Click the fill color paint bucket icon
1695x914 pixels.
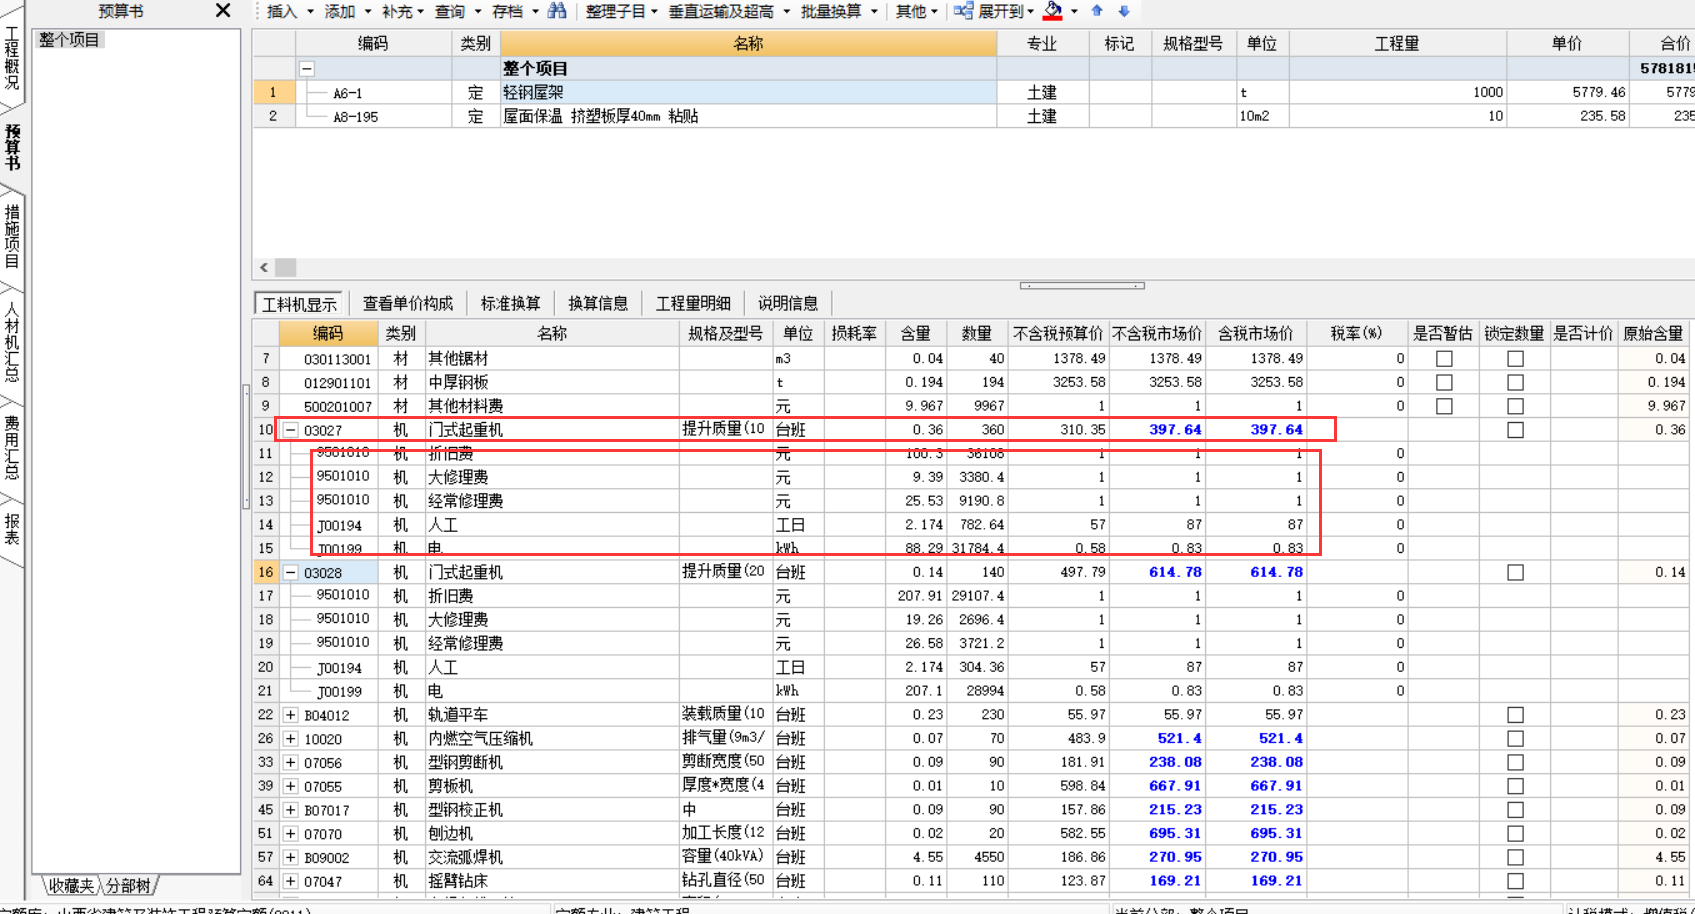tap(1053, 11)
